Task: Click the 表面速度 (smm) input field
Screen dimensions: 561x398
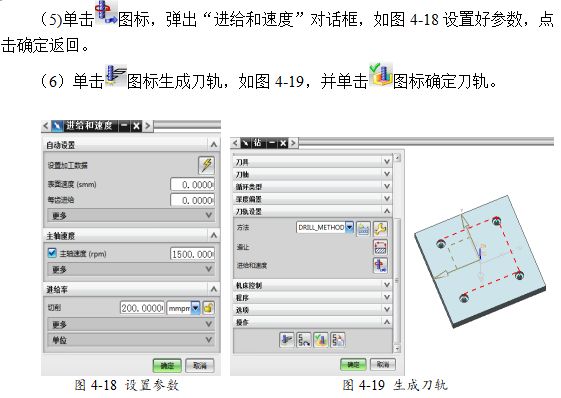Action: pos(192,185)
